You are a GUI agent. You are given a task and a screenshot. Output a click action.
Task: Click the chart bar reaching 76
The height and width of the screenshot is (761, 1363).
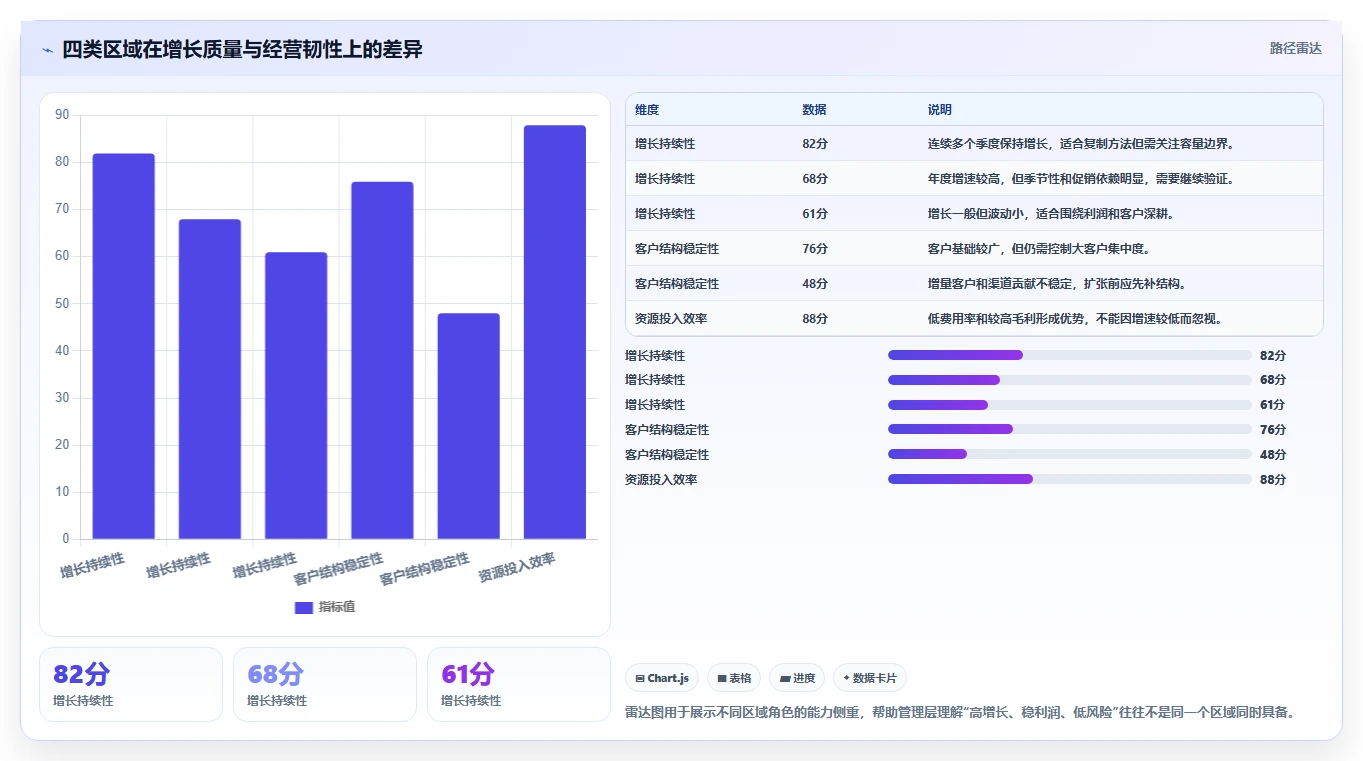pos(382,360)
